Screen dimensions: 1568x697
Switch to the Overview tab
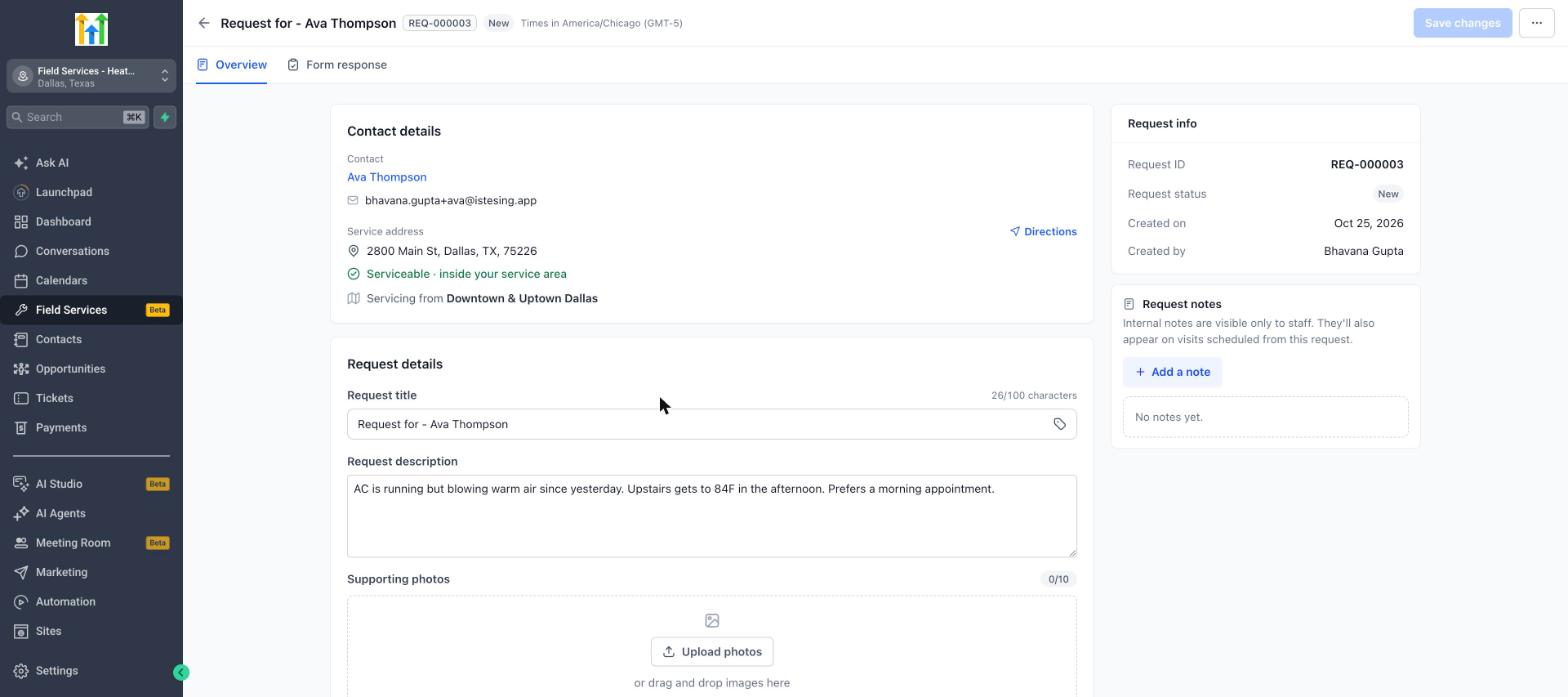coord(231,65)
